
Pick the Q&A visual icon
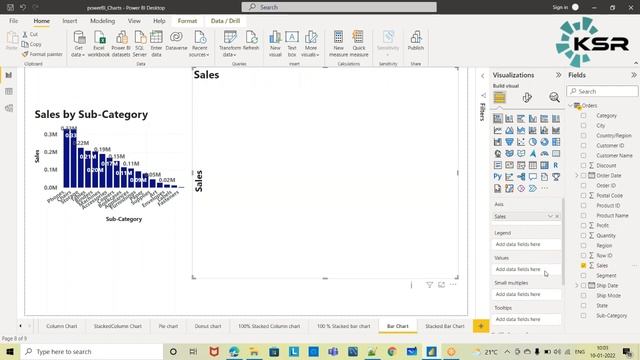533,177
